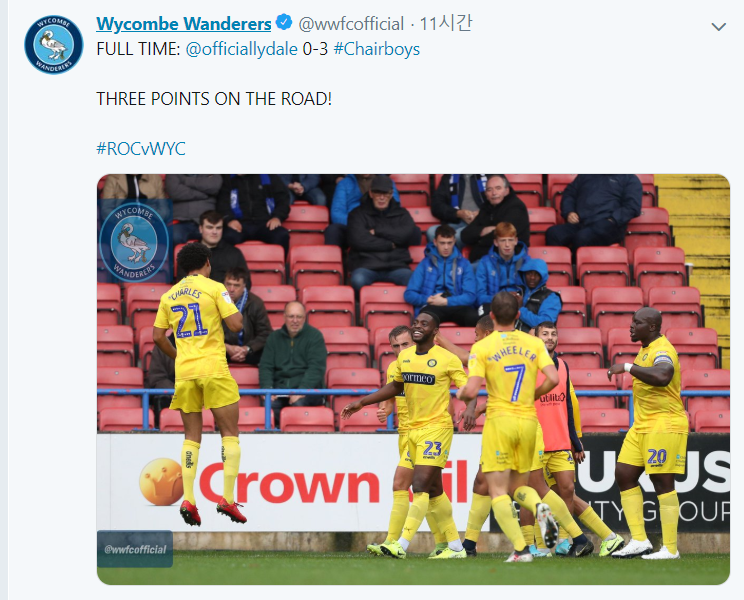744x600 pixels.
Task: Click the @wwfcofficial watermark on photo
Action: tap(135, 549)
